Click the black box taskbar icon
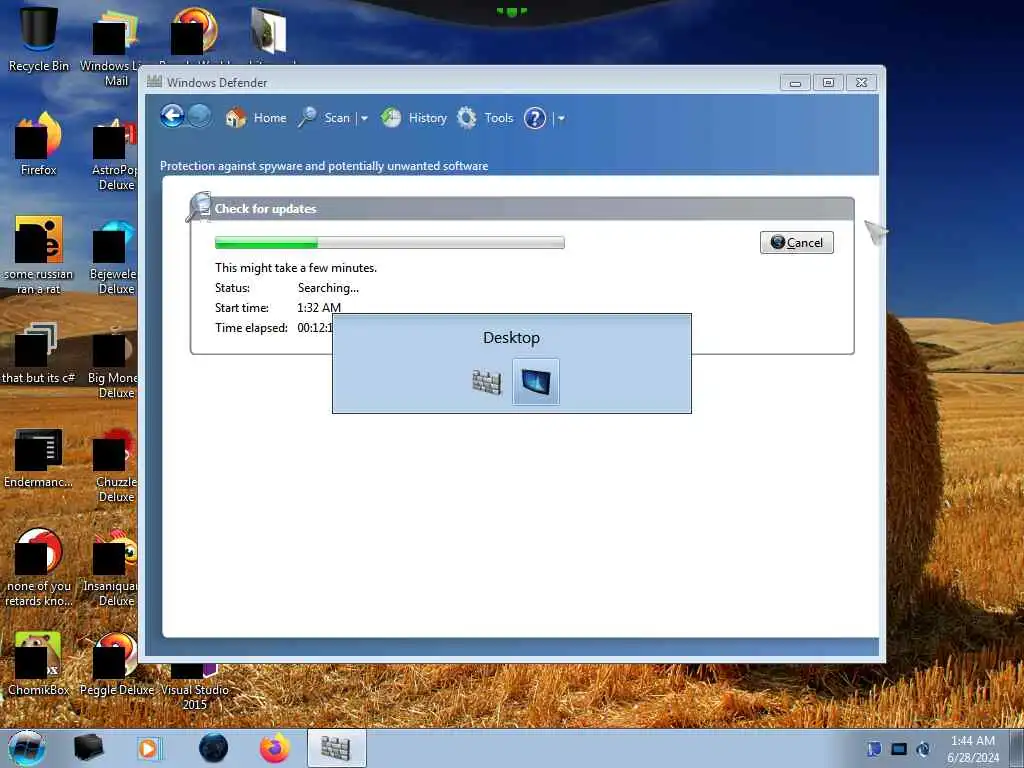The image size is (1024, 768). click(x=88, y=748)
